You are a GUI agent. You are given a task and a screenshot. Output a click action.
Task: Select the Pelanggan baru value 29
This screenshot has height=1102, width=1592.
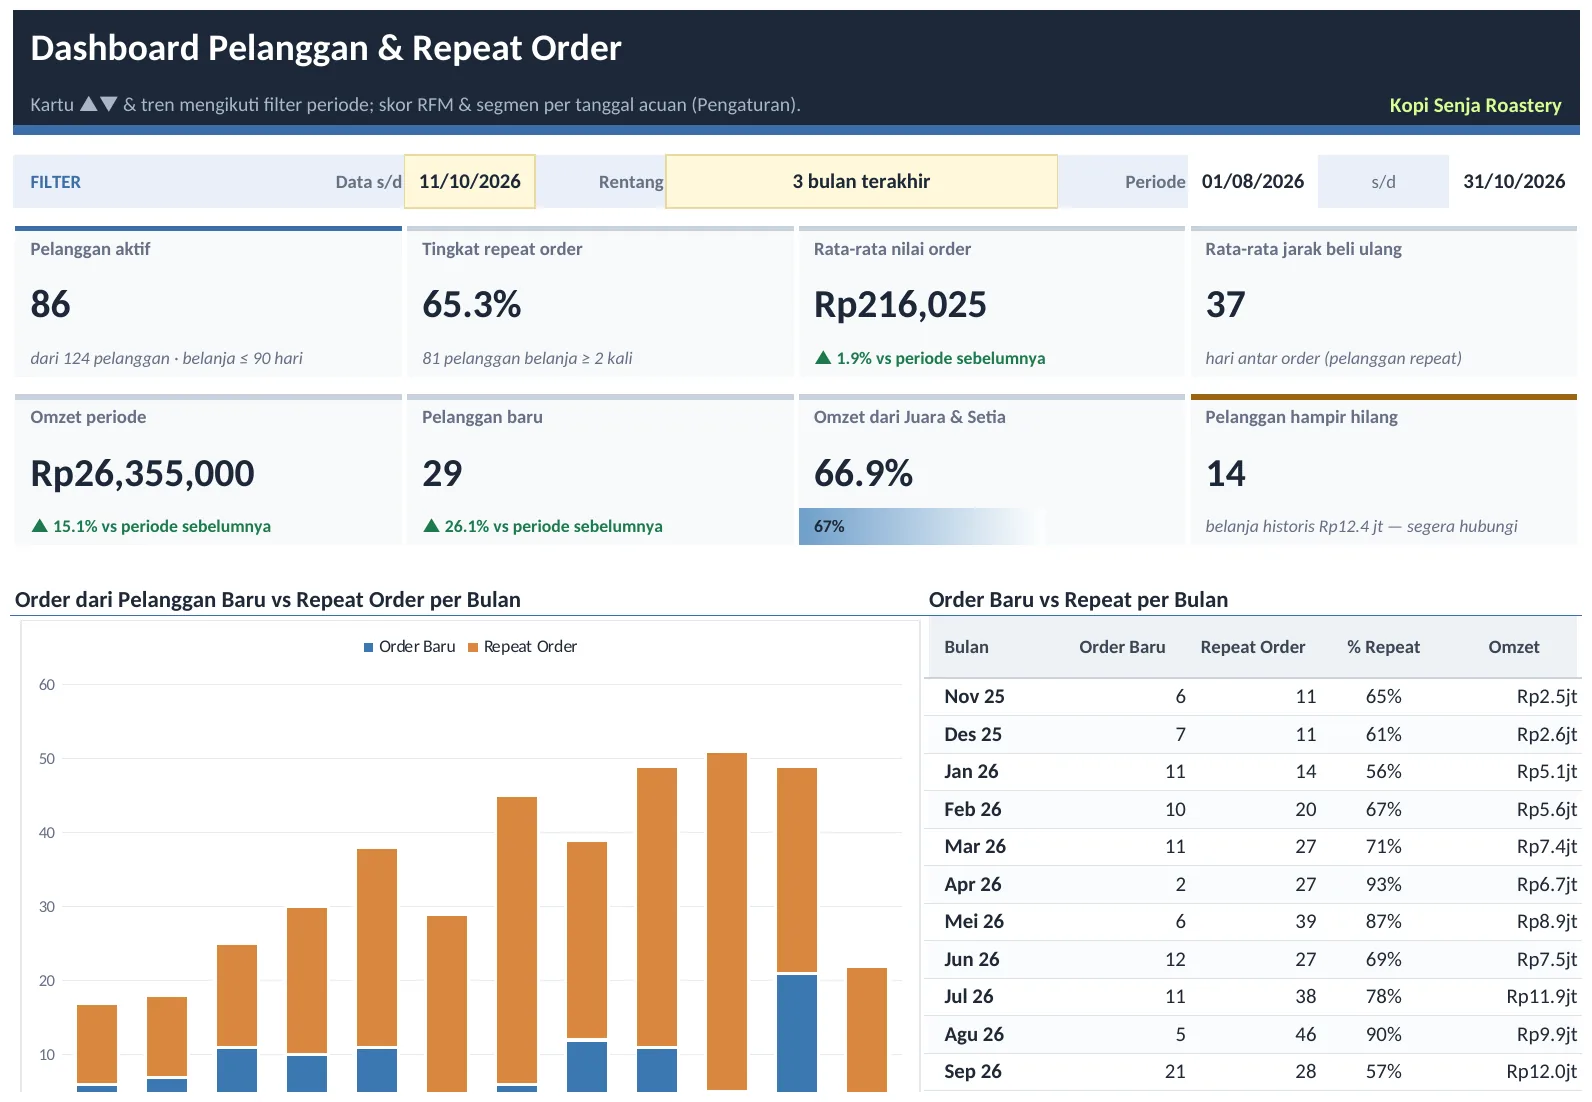[442, 473]
